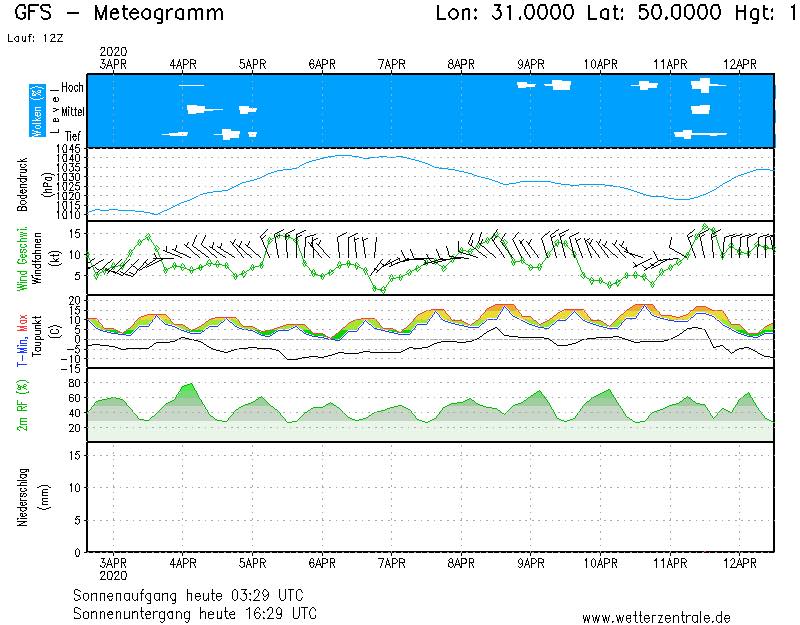This screenshot has width=800, height=625.
Task: Select 9APR on the bottom date axis
Action: coord(531,564)
